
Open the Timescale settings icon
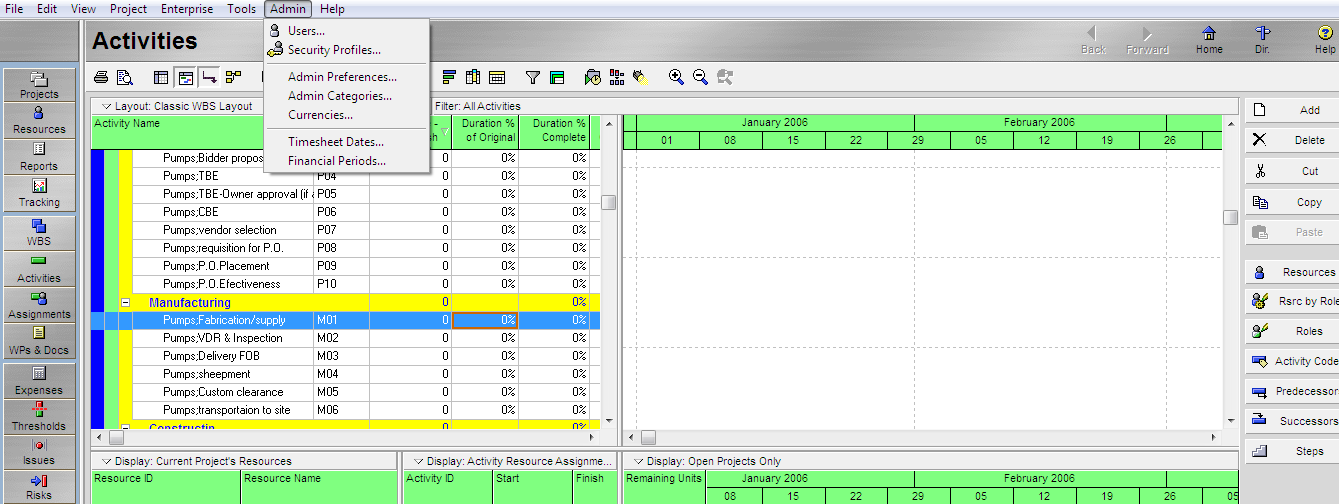[x=497, y=77]
